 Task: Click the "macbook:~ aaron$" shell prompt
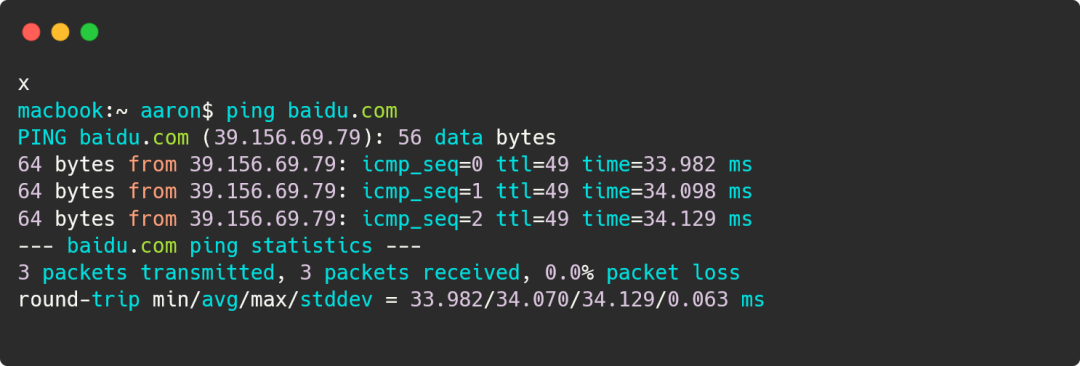116,111
